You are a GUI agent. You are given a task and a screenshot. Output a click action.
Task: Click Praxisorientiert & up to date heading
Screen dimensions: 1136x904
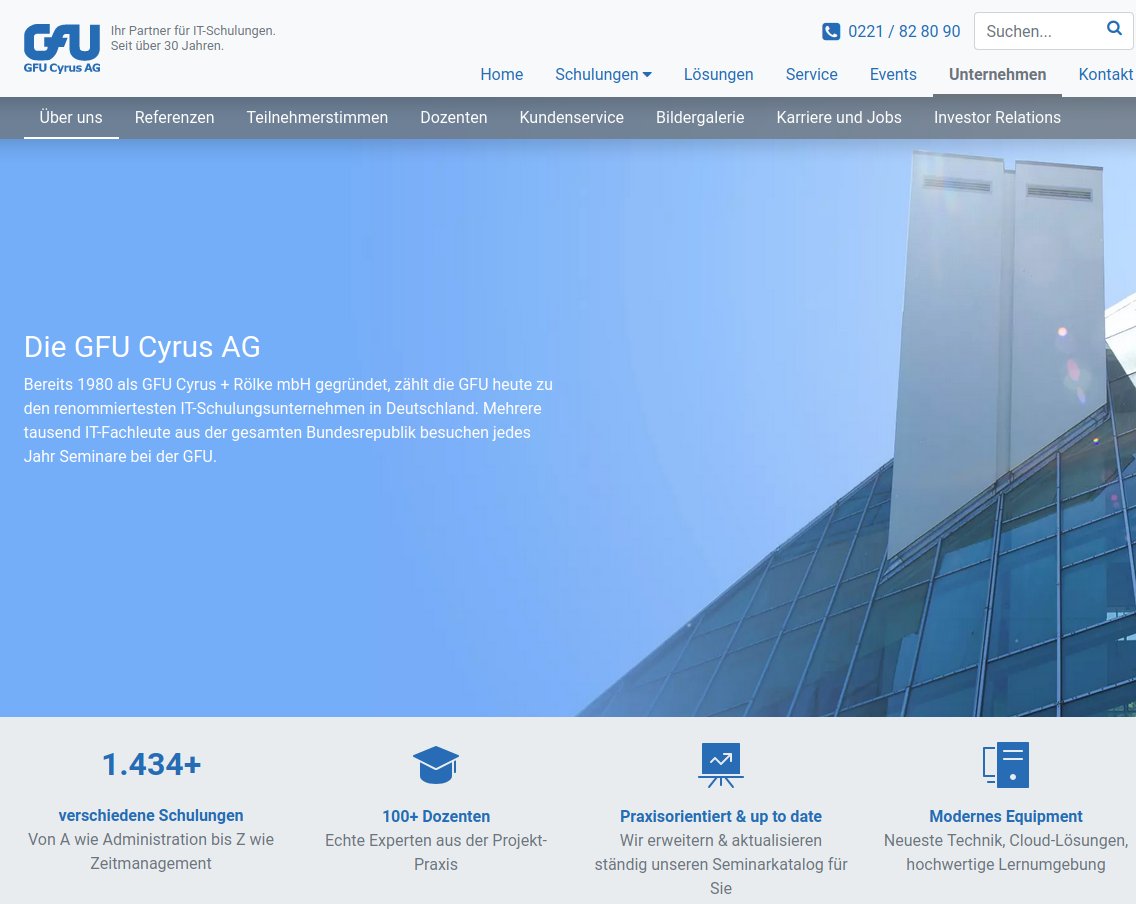[721, 816]
